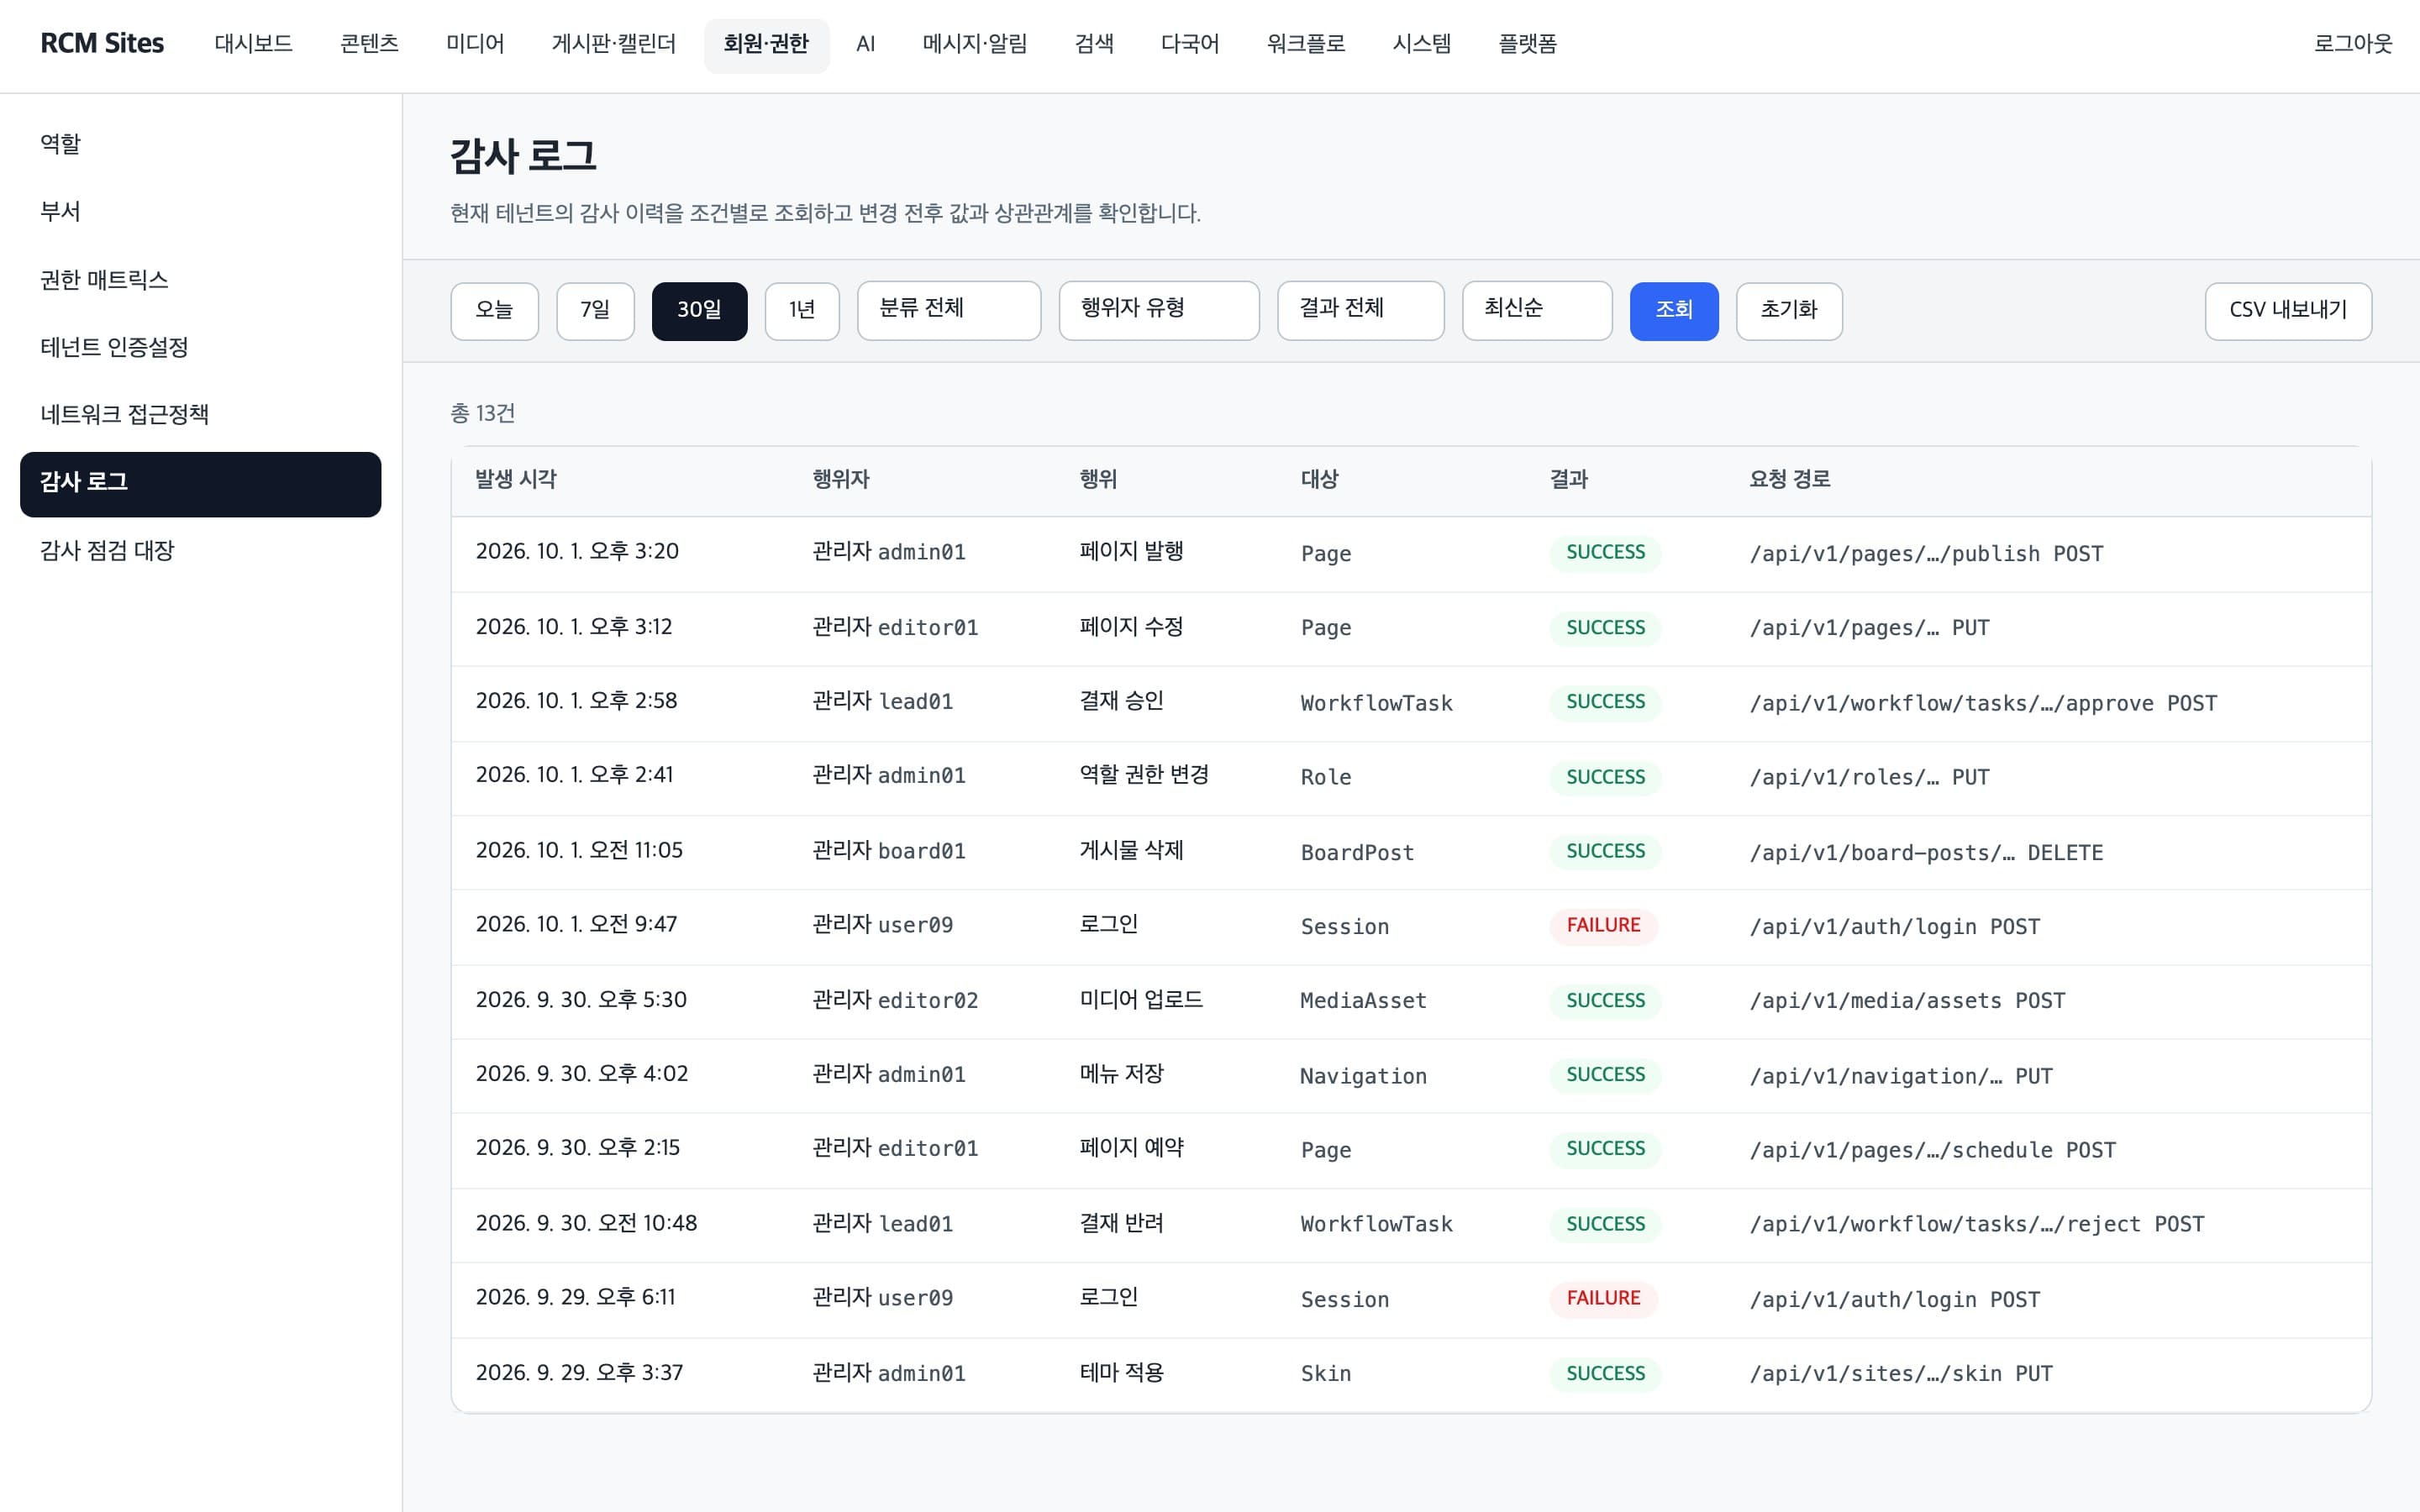Open the 미디어 top menu
Viewport: 2420px width, 1512px height.
pyautogui.click(x=475, y=44)
